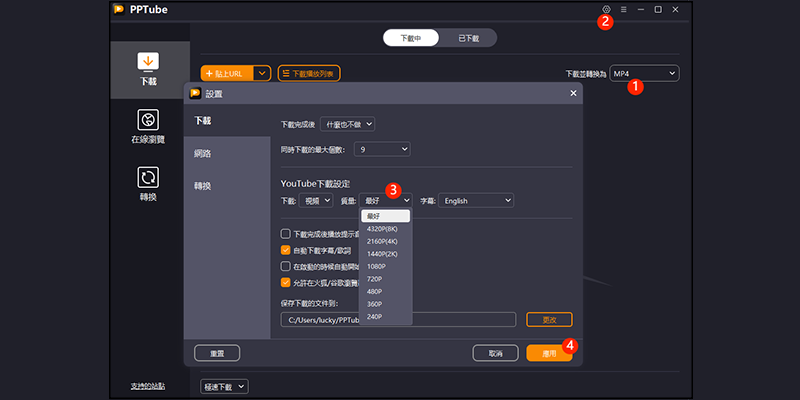Viewport: 800px width, 400px height.
Task: Click the orange Apply button
Action: point(549,353)
